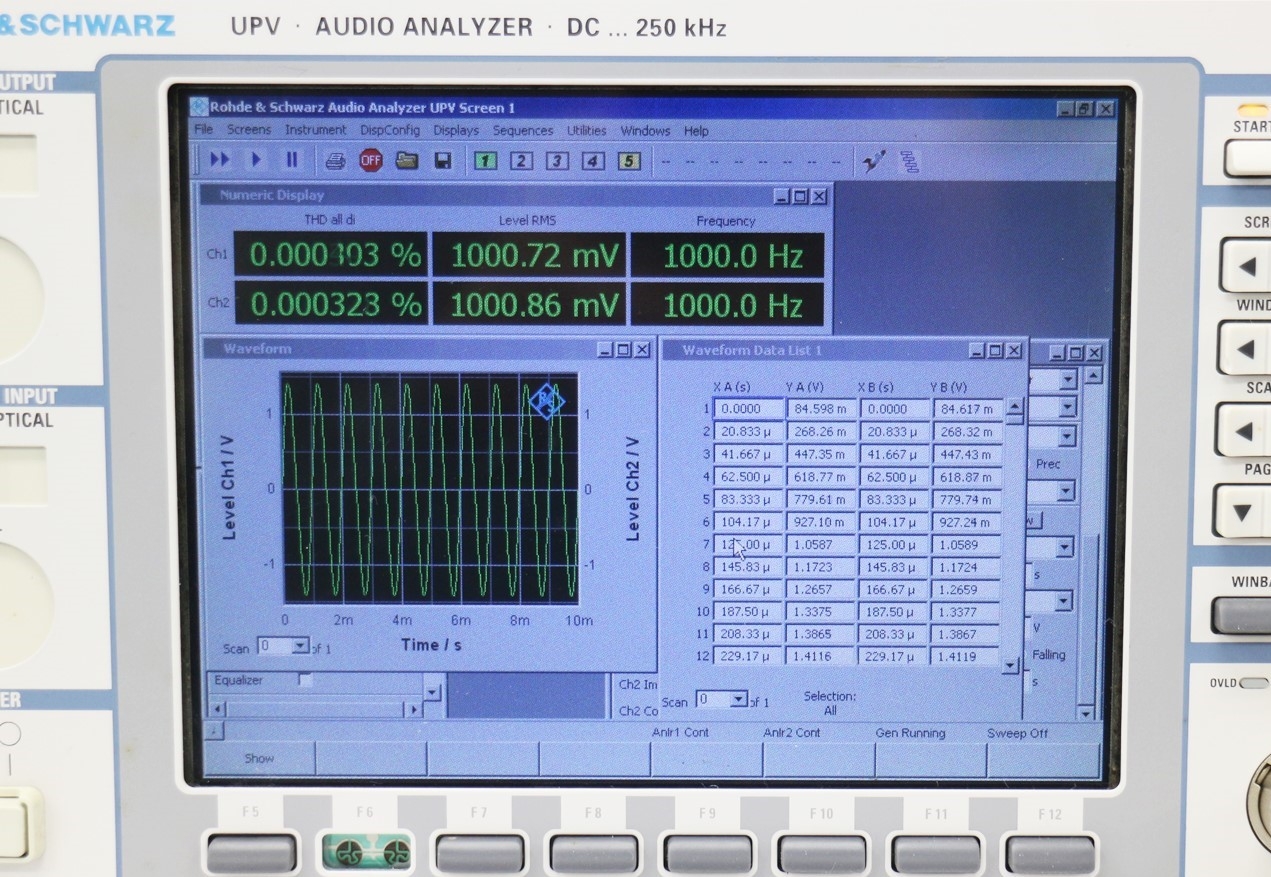Switch to screen 2 in the toolbar
Screen dimensions: 1271x877
521,160
